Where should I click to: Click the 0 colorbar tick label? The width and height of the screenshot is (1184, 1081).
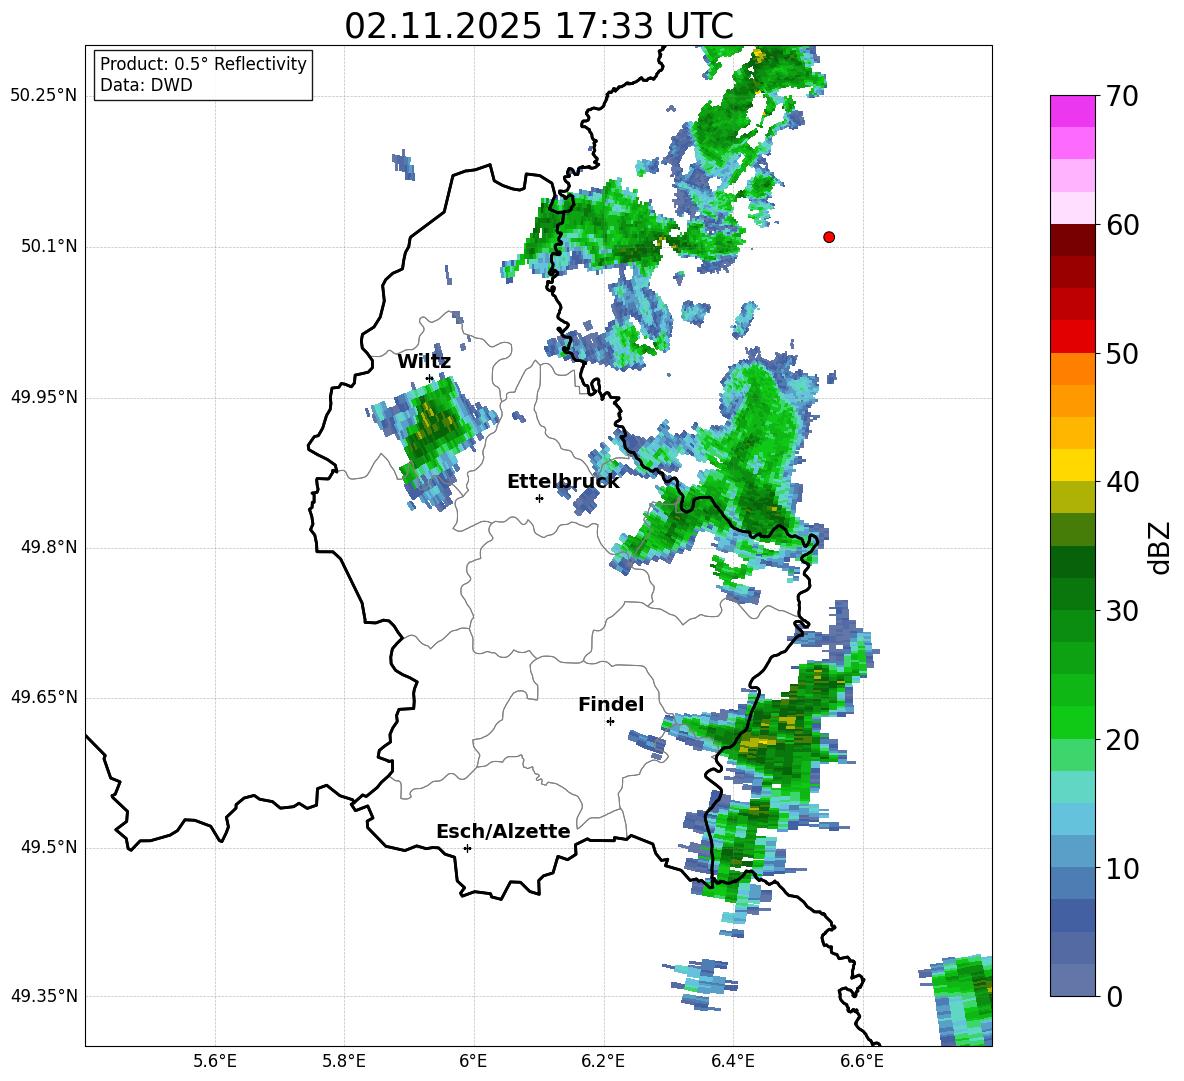pos(1114,997)
